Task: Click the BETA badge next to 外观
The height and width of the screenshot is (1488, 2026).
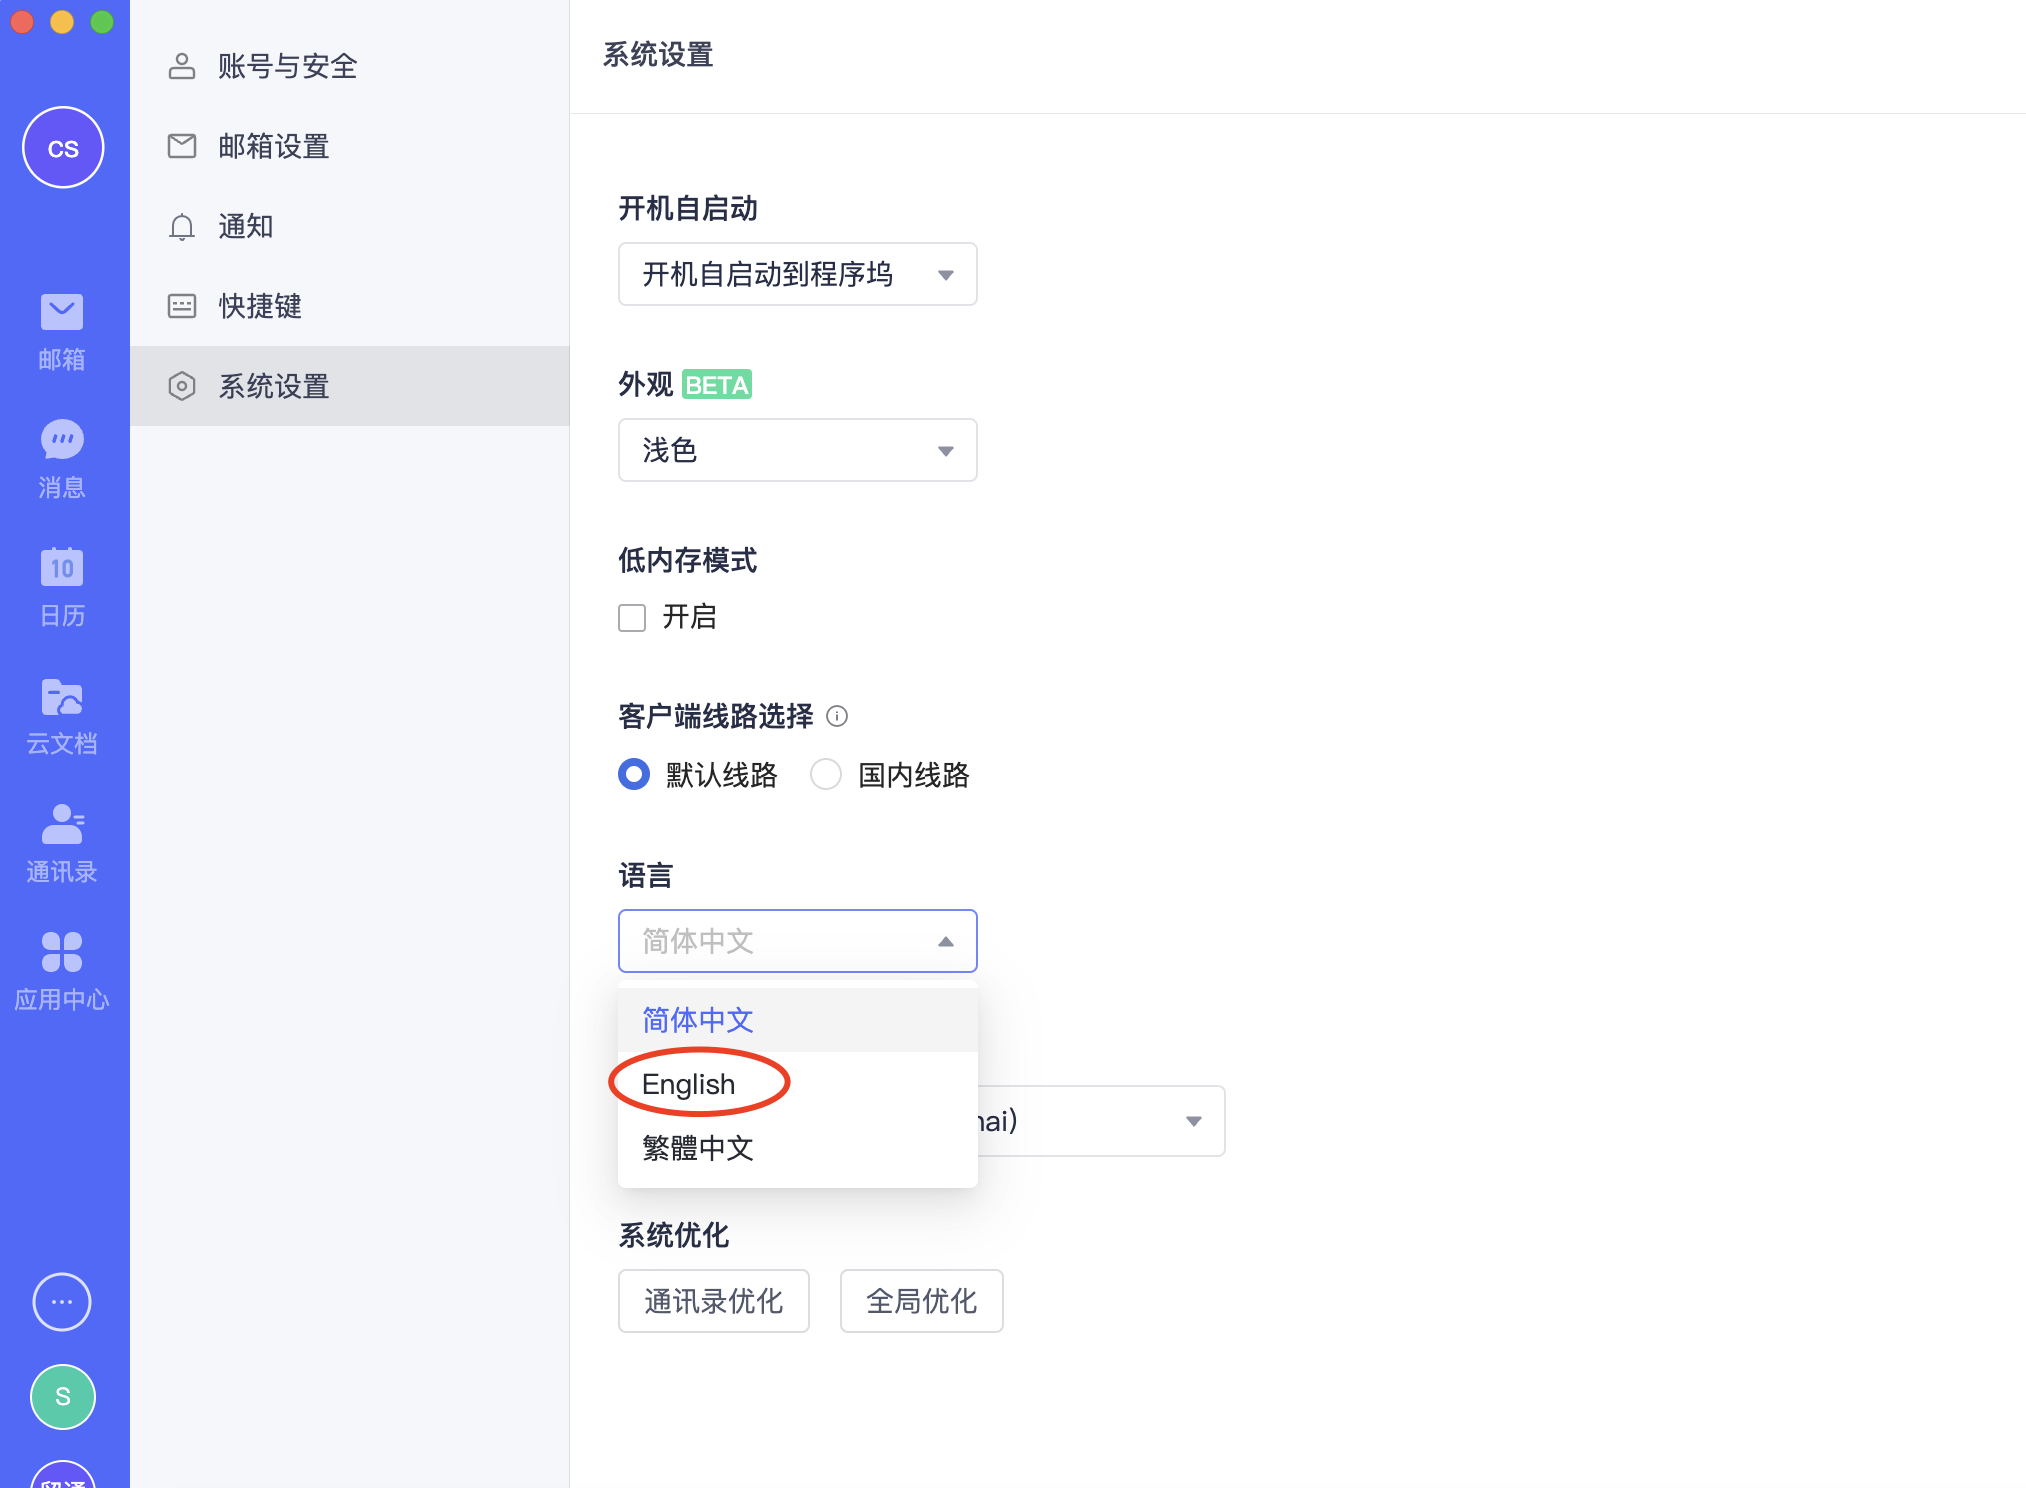Action: point(717,385)
